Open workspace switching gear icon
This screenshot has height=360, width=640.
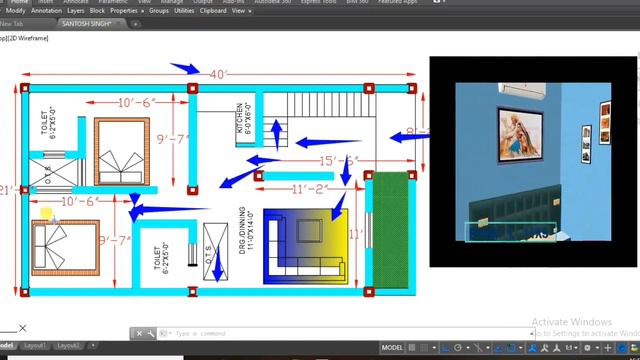pos(587,348)
